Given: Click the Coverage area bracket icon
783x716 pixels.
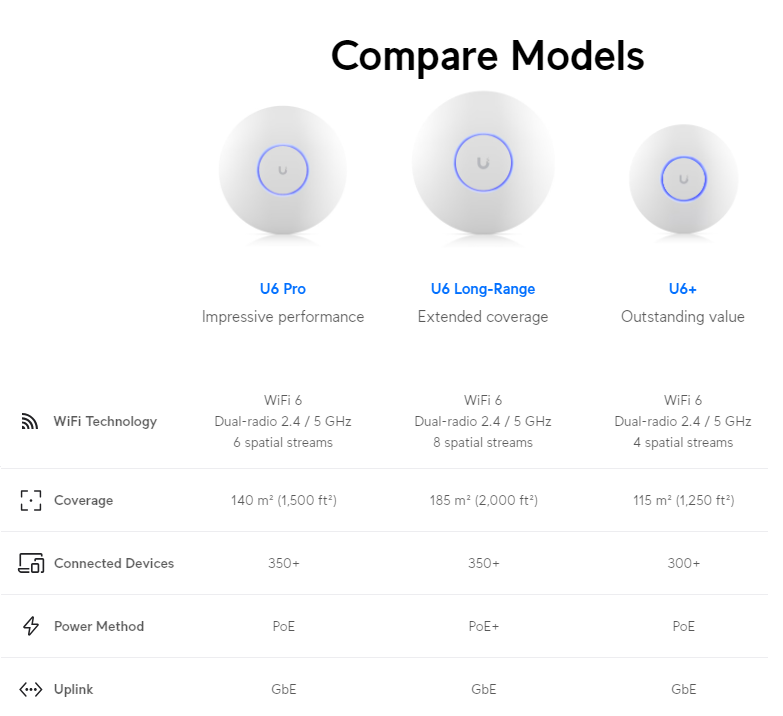Looking at the screenshot, I should (x=30, y=500).
